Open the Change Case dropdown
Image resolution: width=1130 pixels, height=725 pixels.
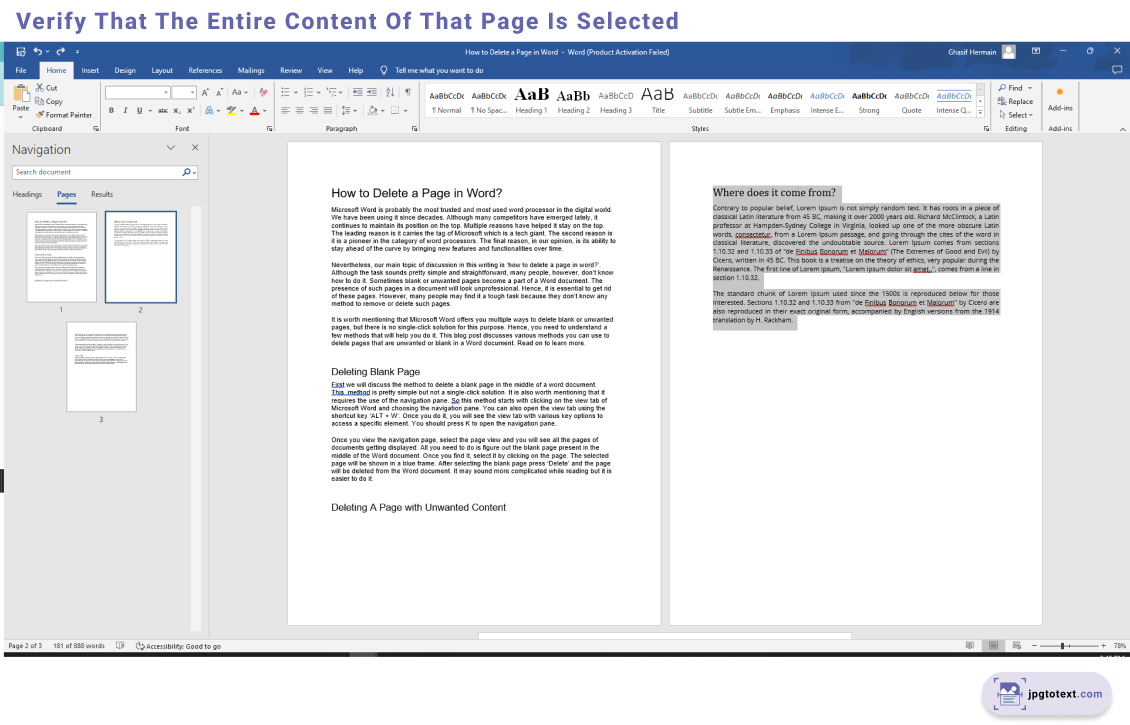(239, 92)
